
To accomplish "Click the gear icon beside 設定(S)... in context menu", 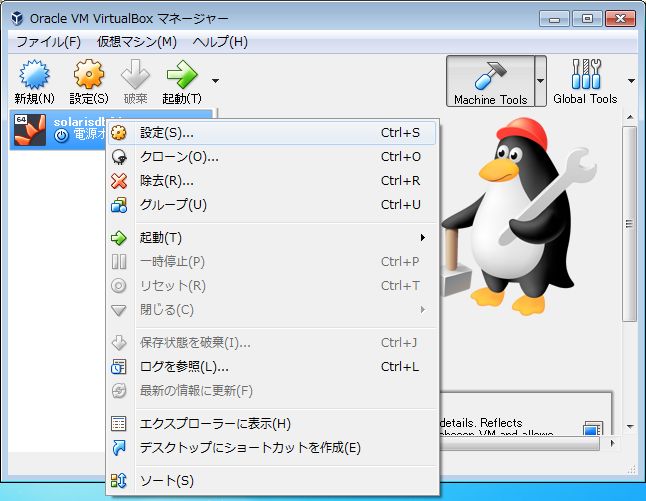I will pyautogui.click(x=119, y=133).
